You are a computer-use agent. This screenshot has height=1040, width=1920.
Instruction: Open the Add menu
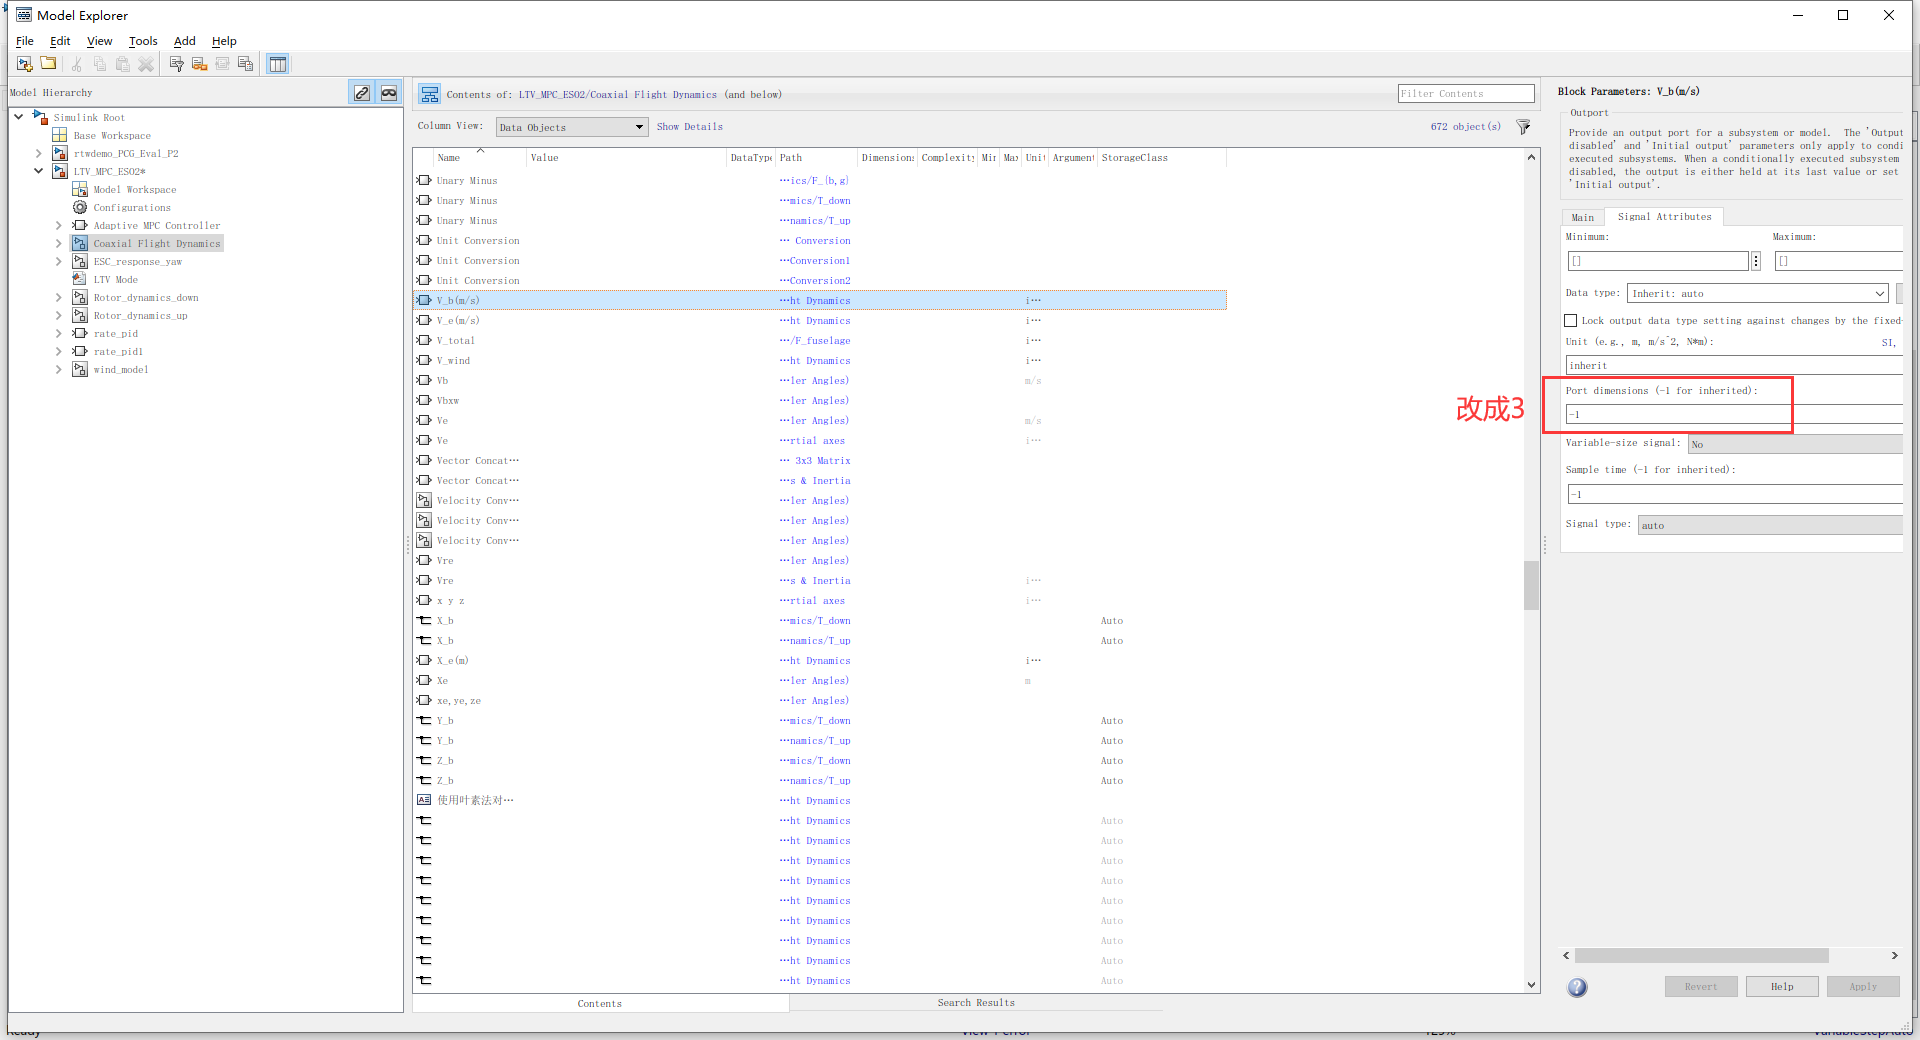[185, 41]
